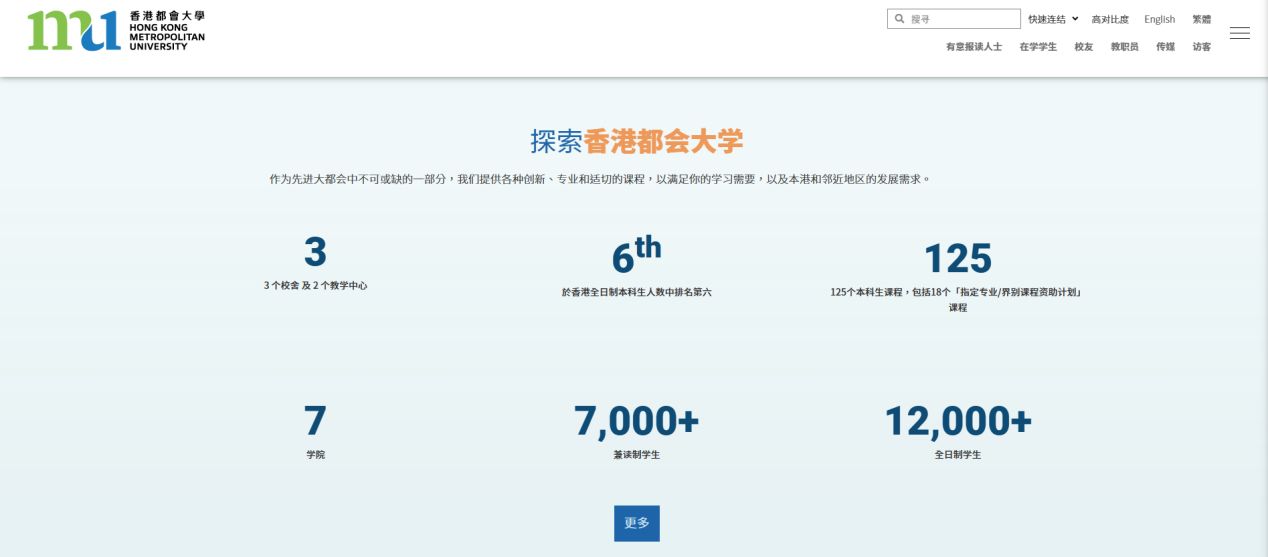Click the 全日制学生 label
1268x557 pixels.
coord(958,455)
